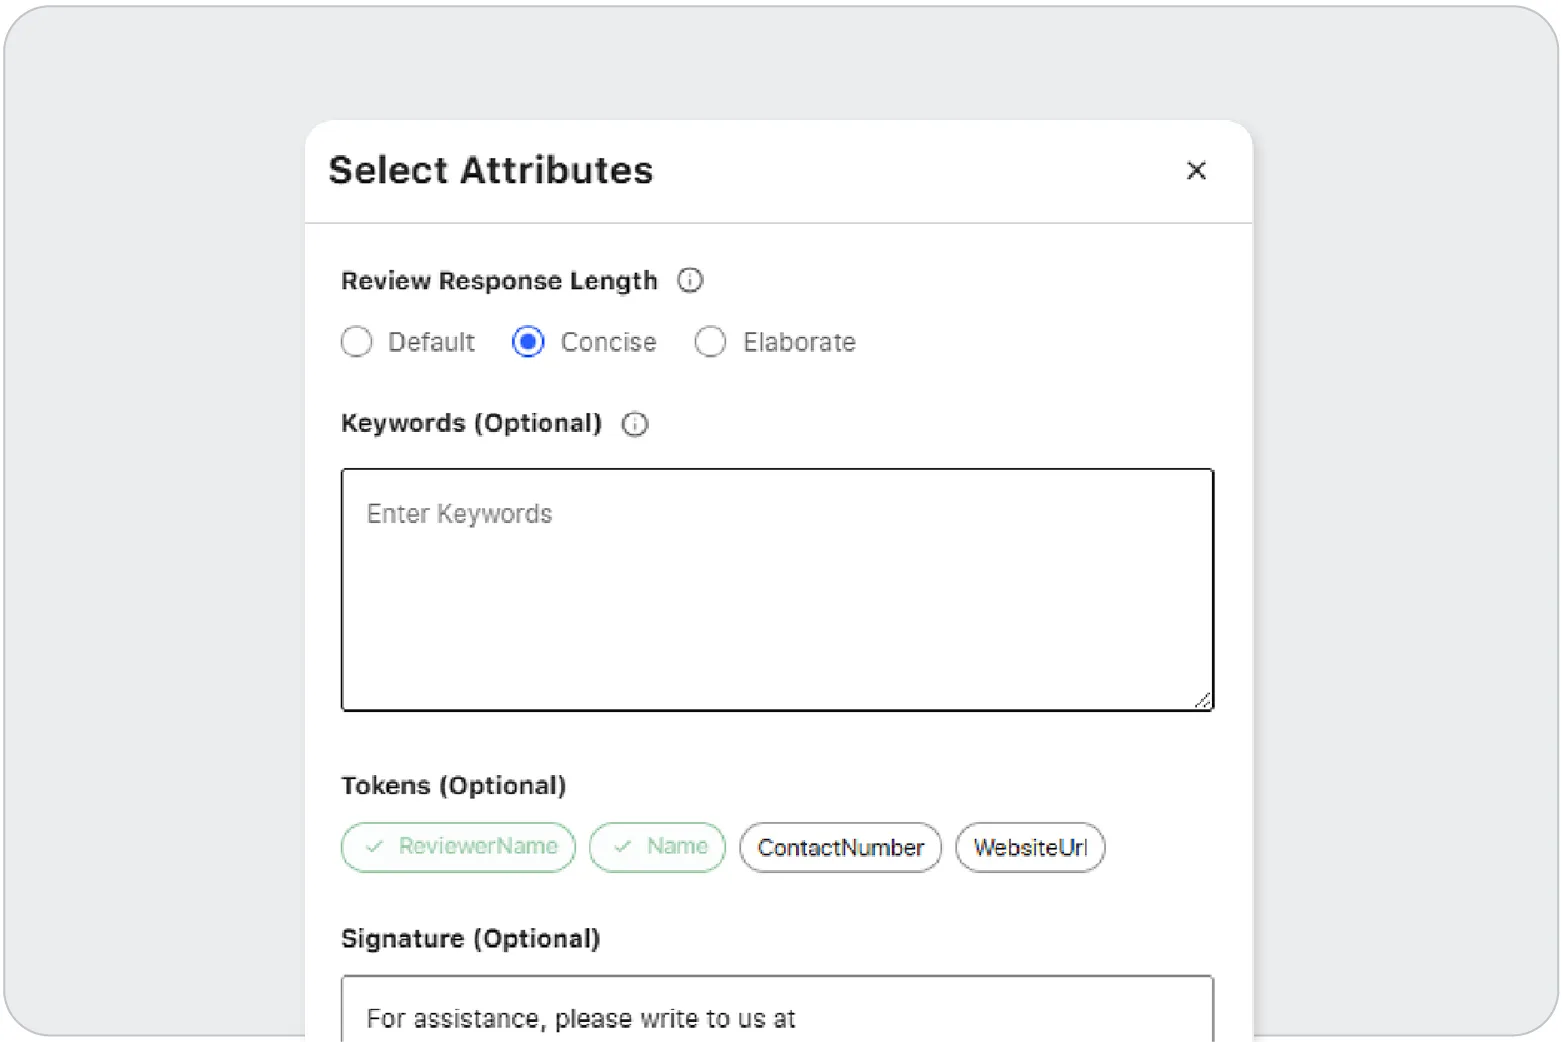Click the "Elaborate" option label text

point(799,342)
